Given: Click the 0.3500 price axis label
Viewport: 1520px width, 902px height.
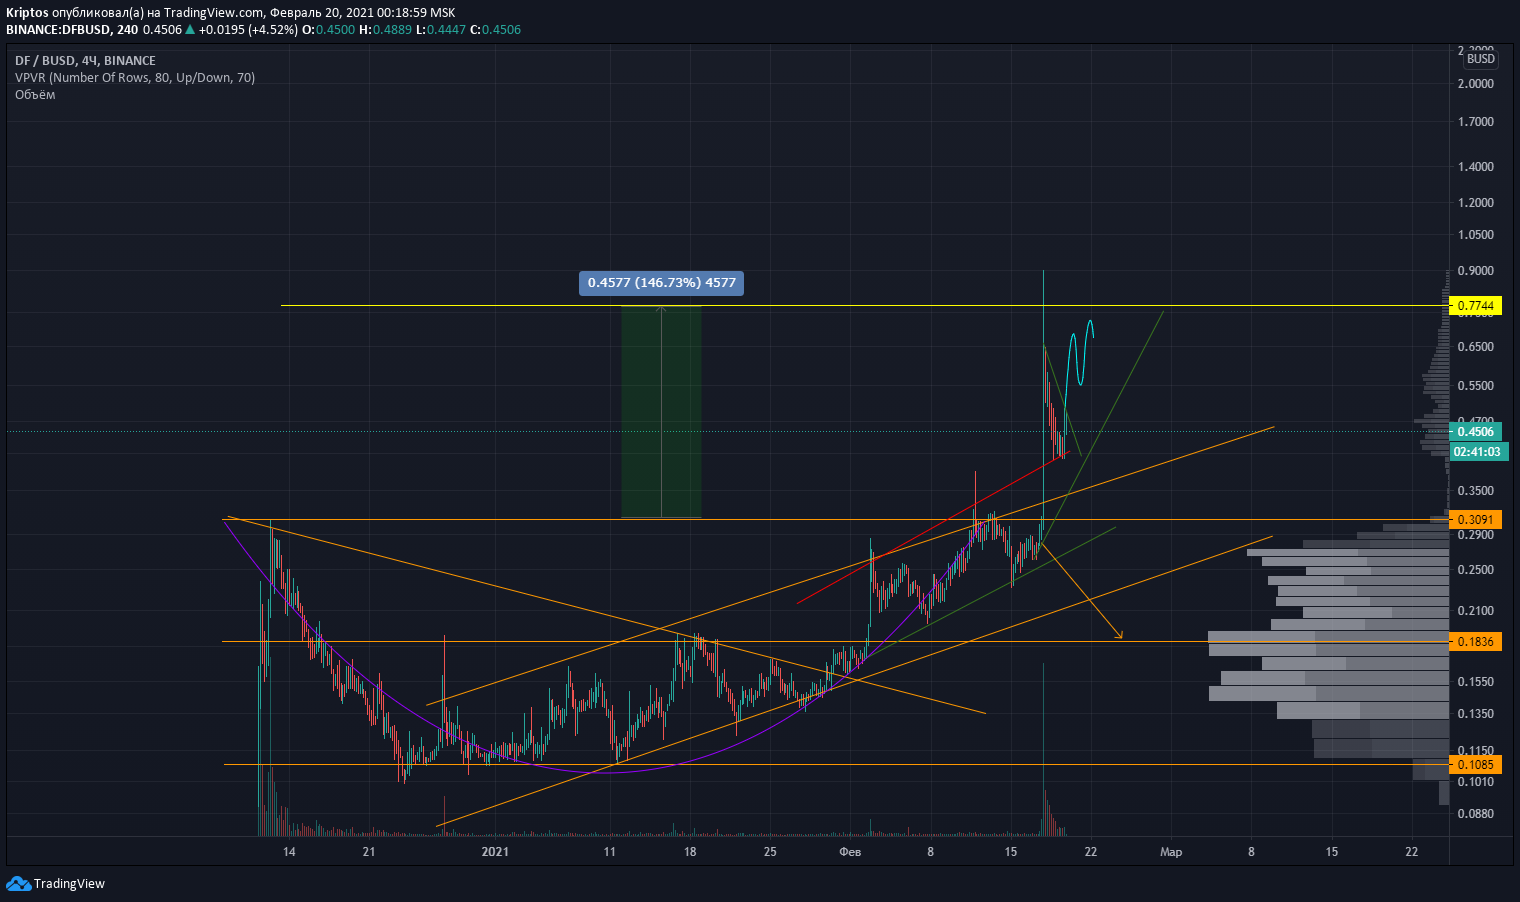Looking at the screenshot, I should point(1476,491).
